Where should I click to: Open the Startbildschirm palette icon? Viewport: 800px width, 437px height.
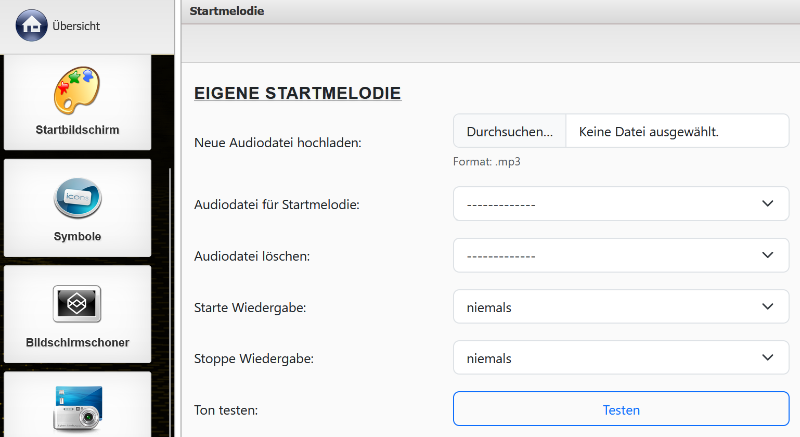coord(77,90)
